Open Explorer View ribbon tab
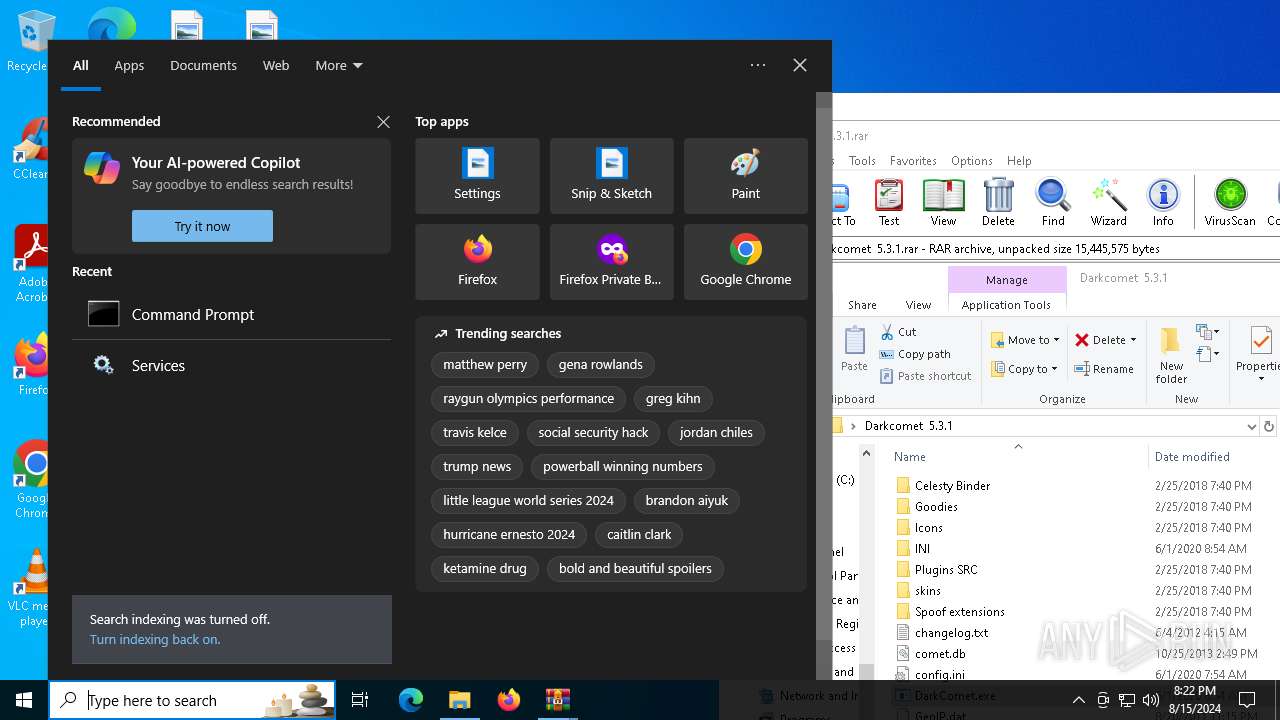 (x=918, y=305)
